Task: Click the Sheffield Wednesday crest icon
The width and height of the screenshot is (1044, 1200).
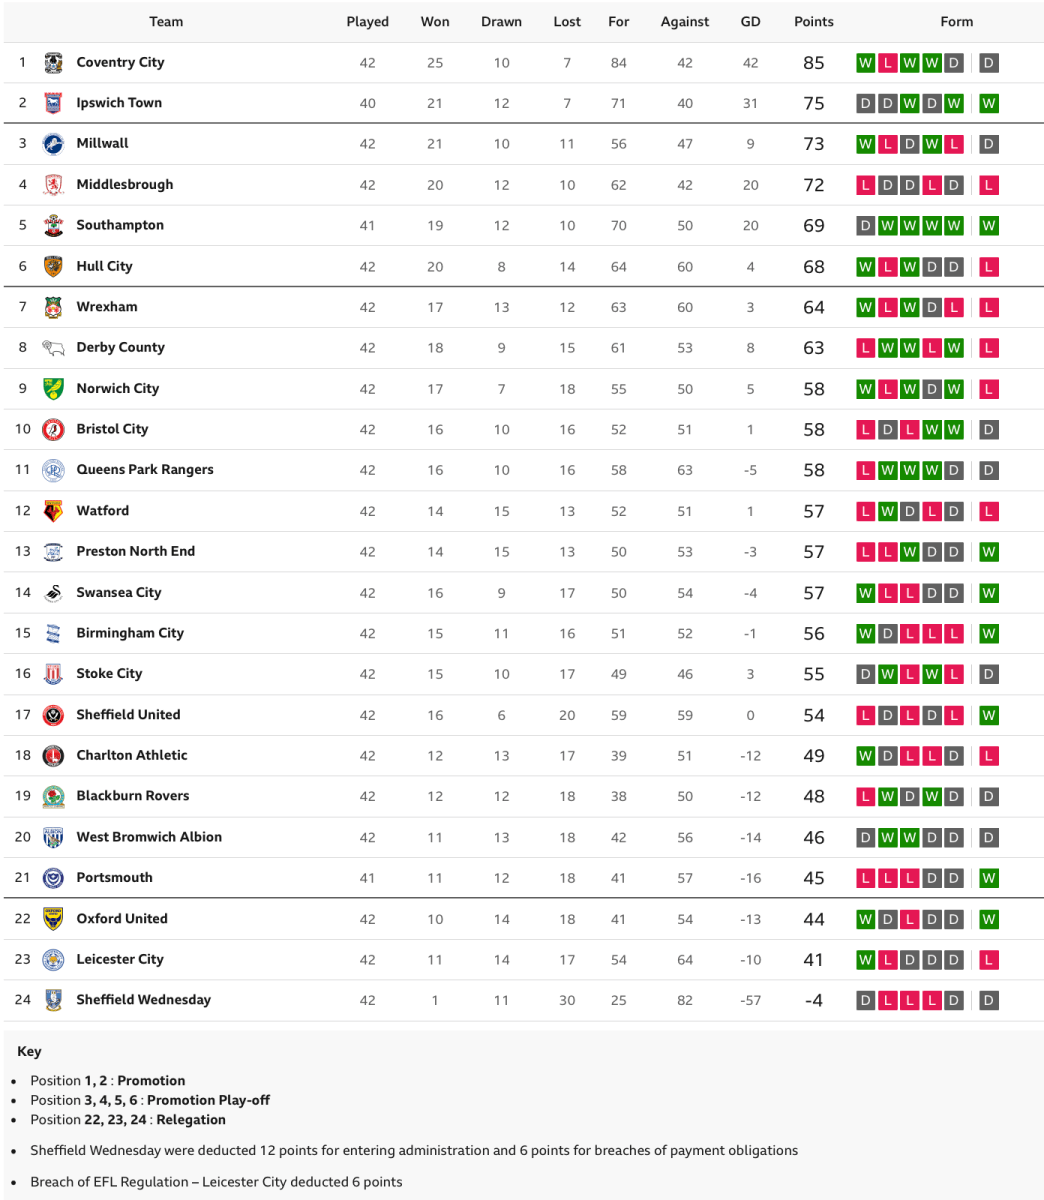Action: [53, 1000]
